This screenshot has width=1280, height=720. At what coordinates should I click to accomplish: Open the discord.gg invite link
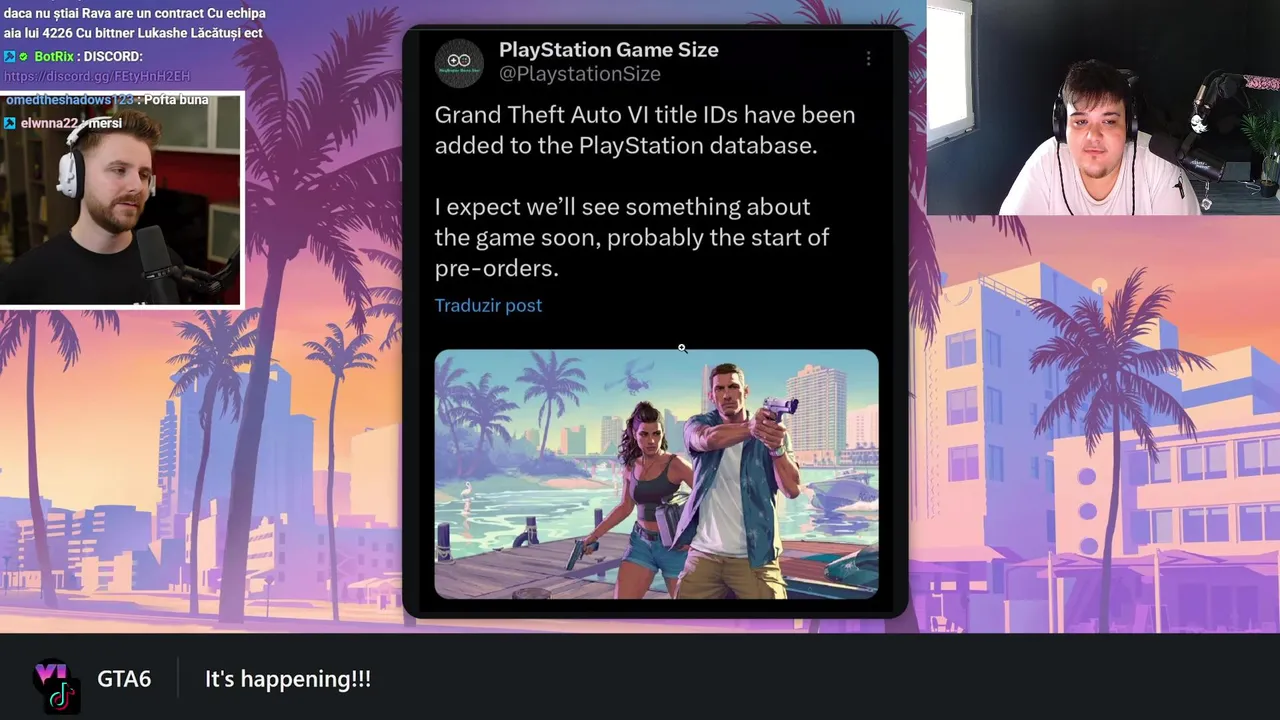click(97, 76)
